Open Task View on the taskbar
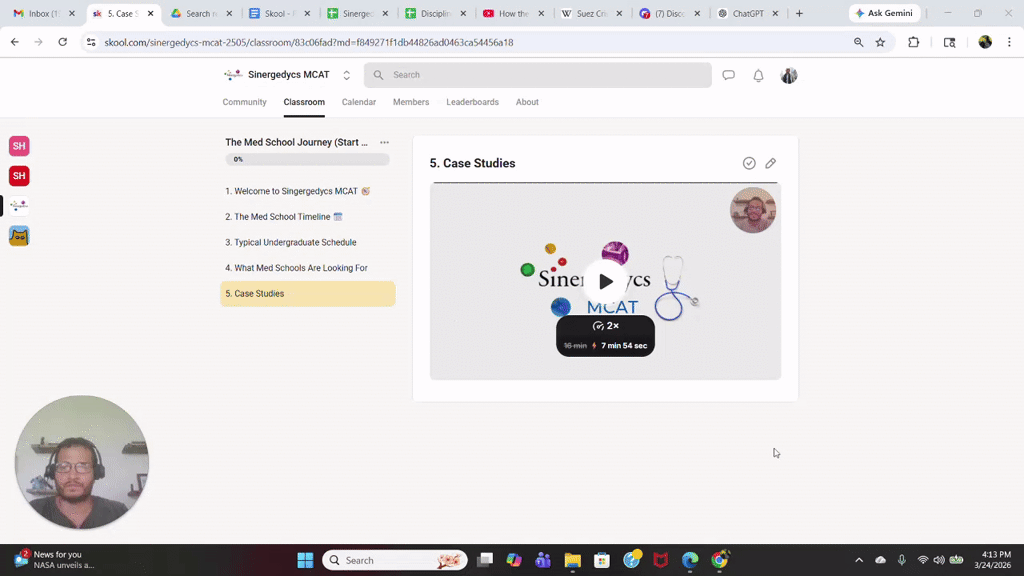 pos(485,560)
